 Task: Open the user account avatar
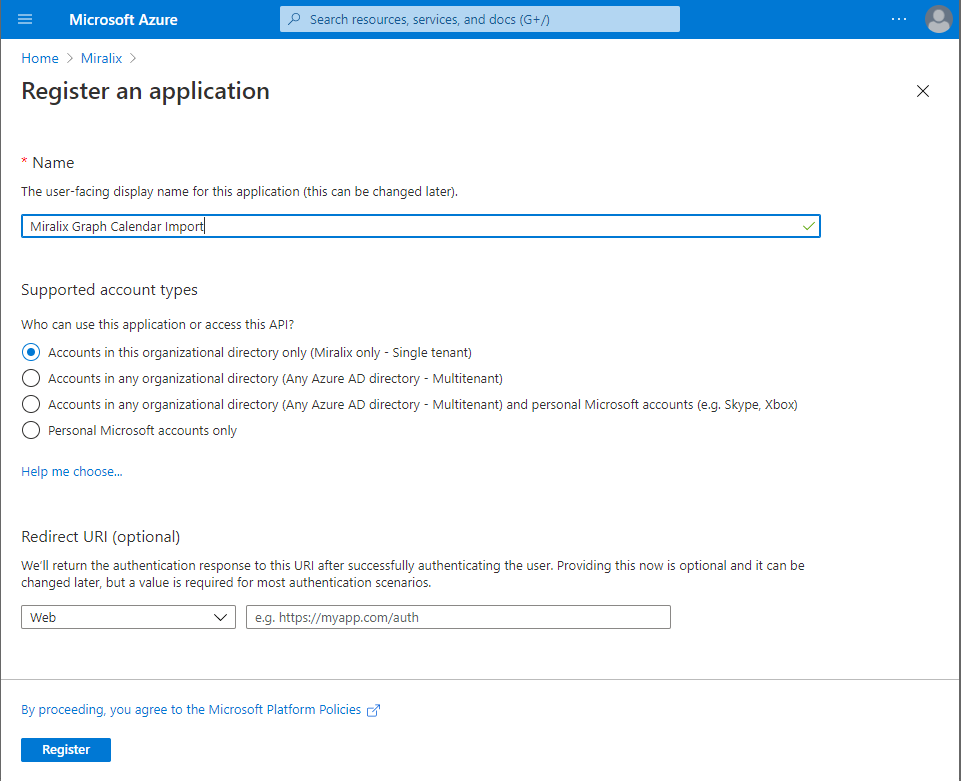[938, 19]
